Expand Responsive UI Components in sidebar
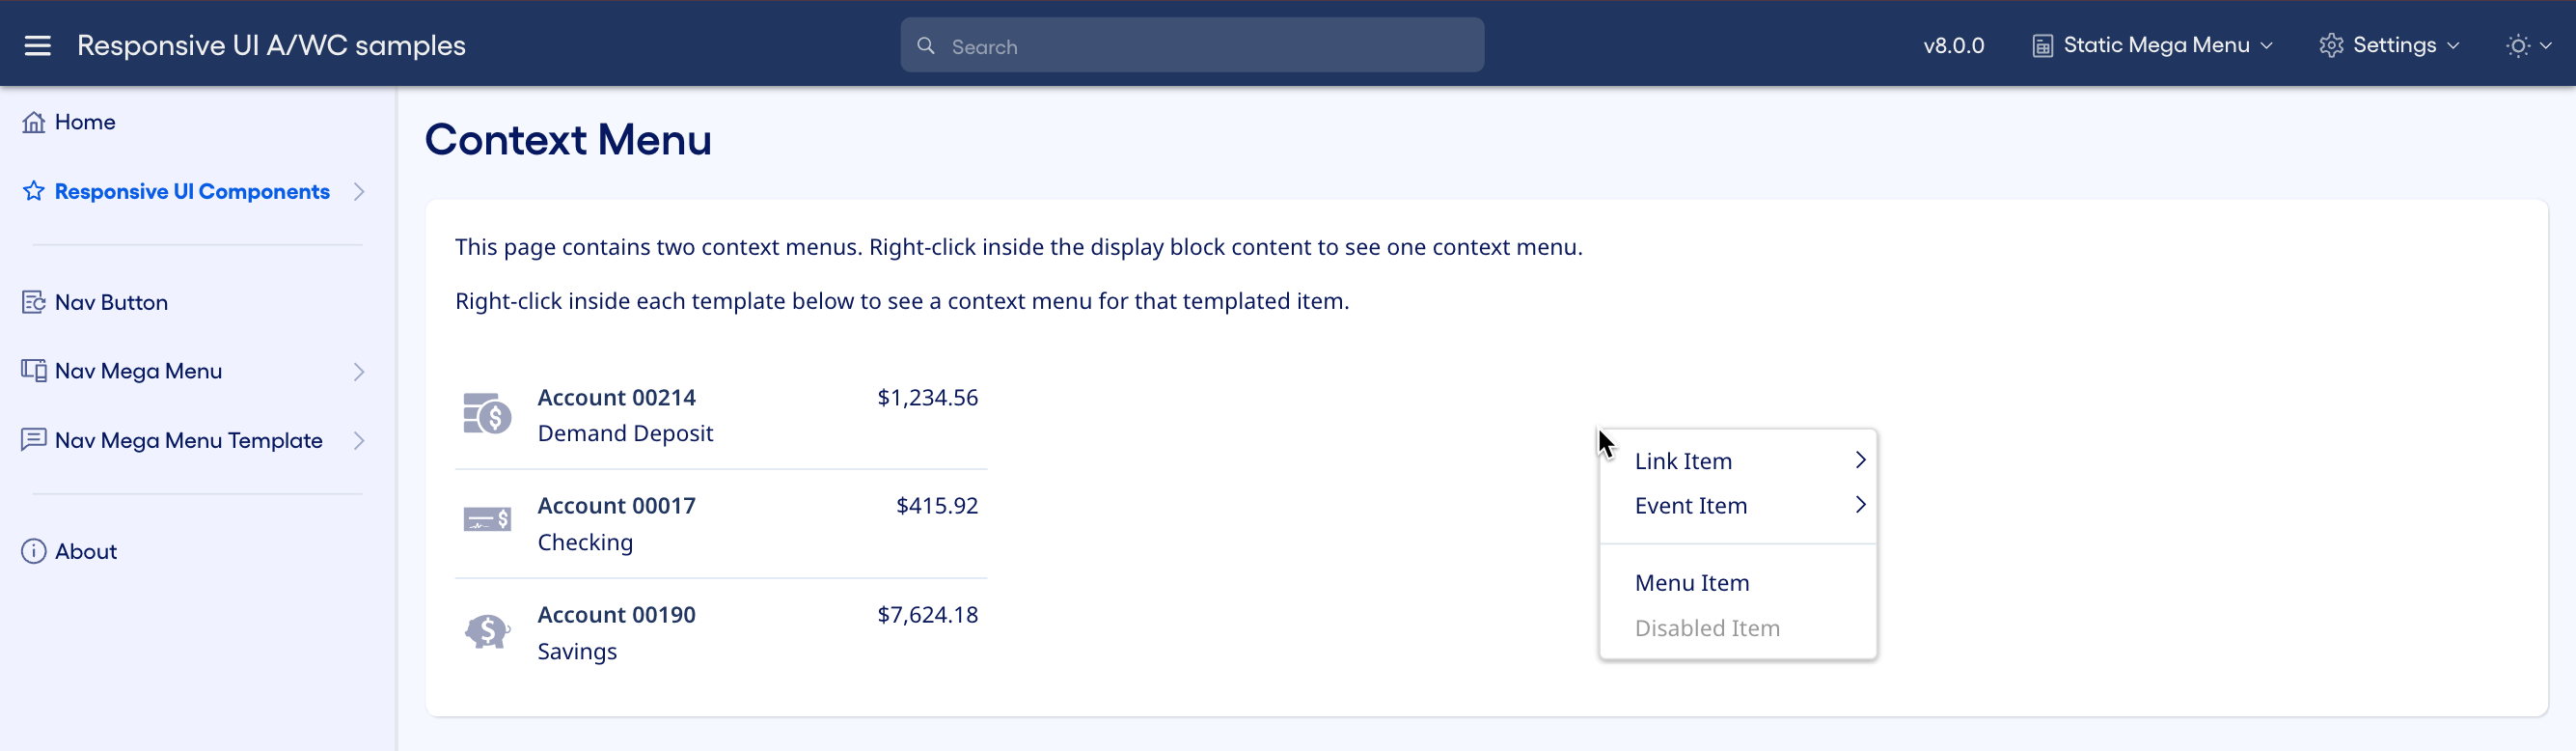This screenshot has height=751, width=2576. (358, 191)
